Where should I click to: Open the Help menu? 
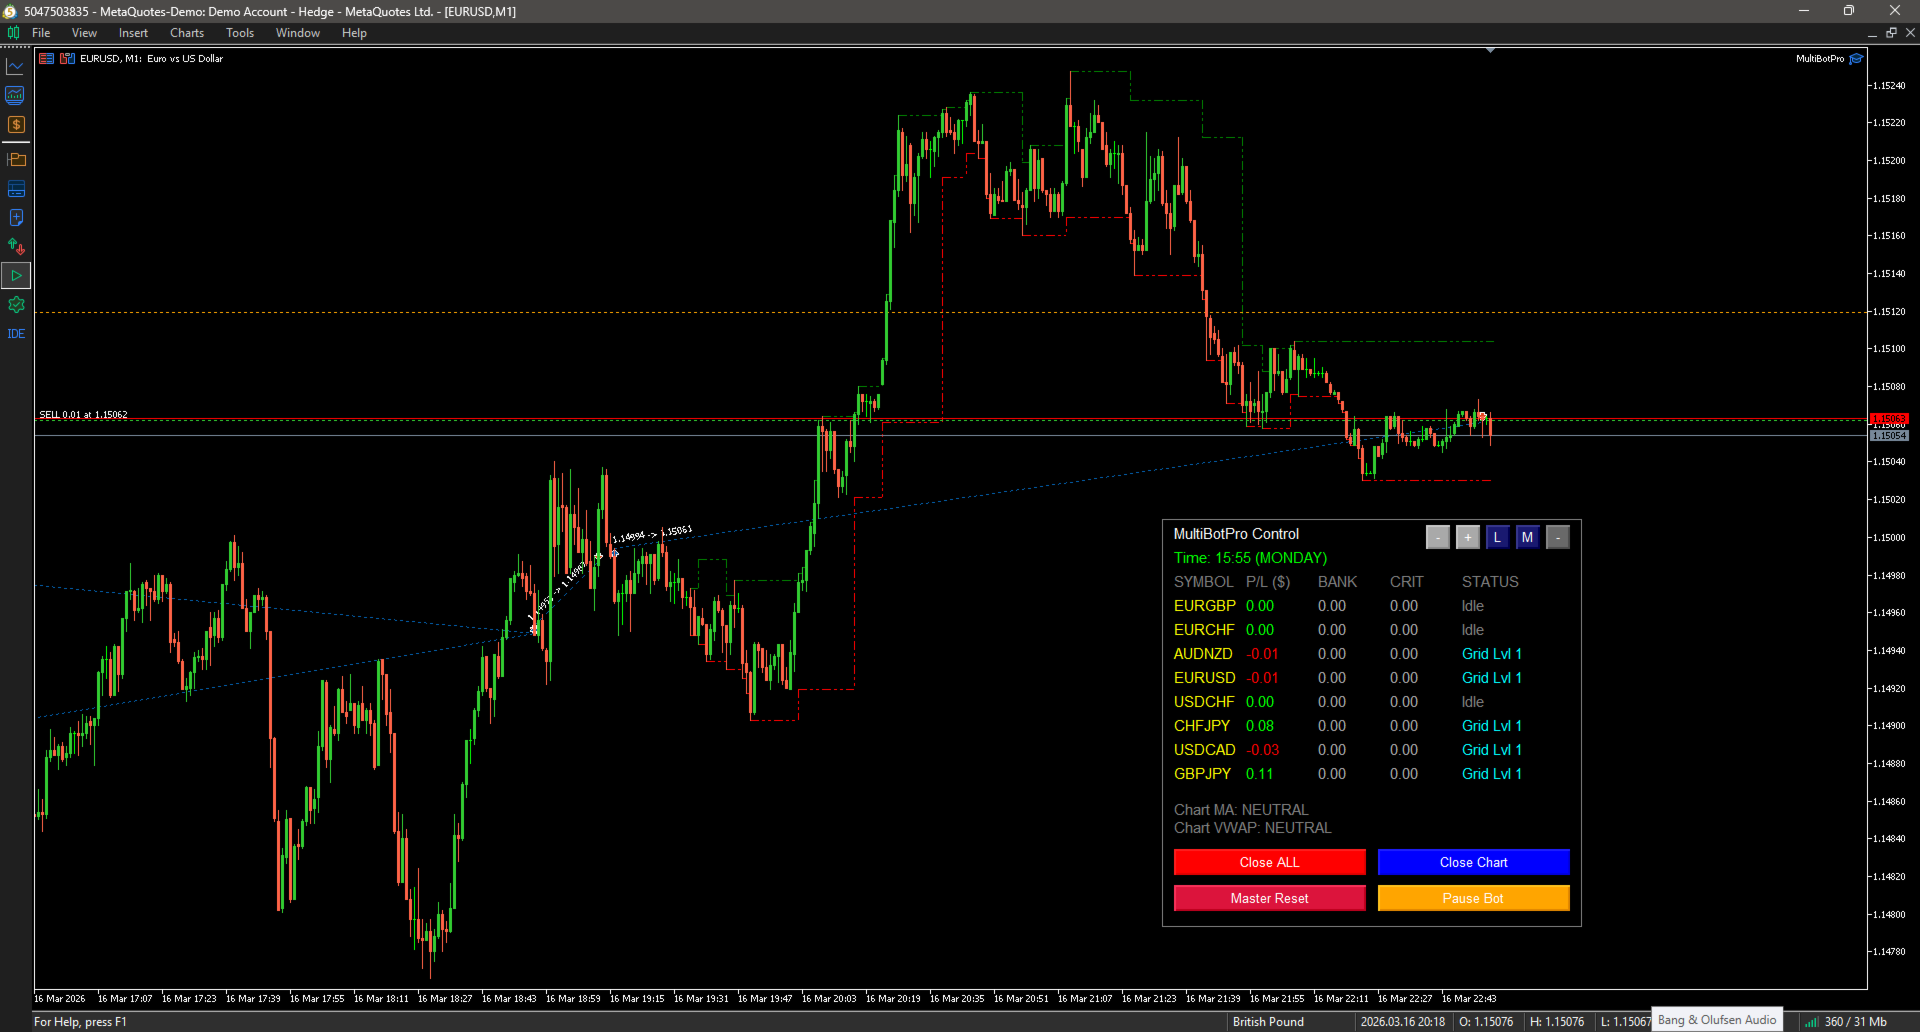pyautogui.click(x=354, y=33)
